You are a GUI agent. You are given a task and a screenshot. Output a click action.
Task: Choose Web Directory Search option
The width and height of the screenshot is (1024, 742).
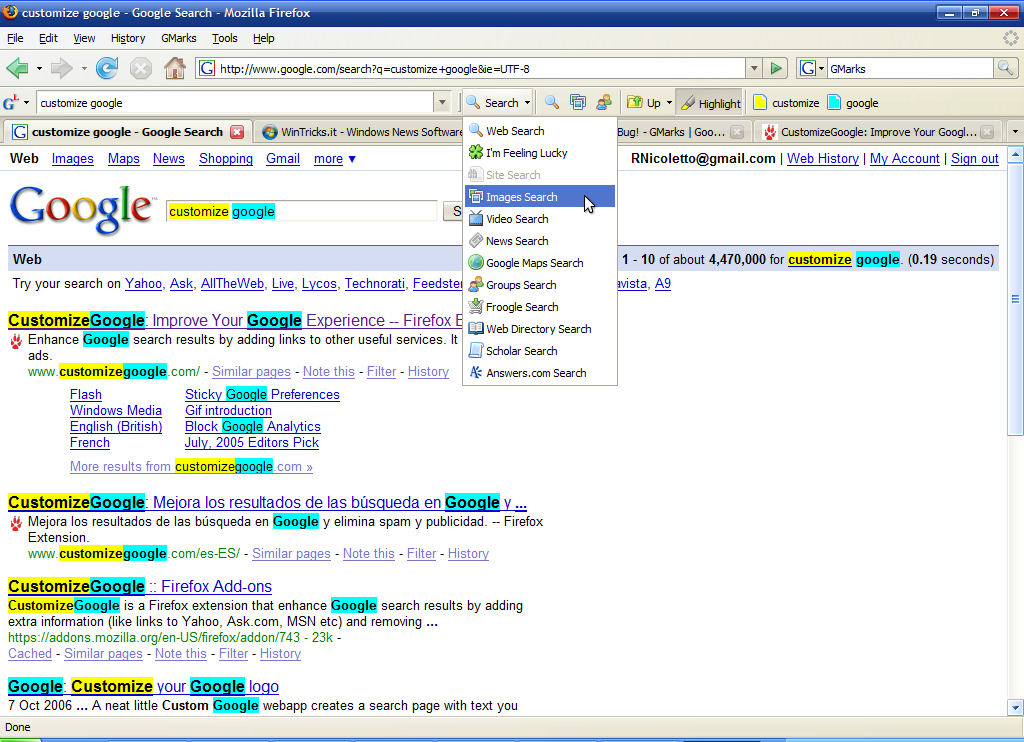coord(540,329)
